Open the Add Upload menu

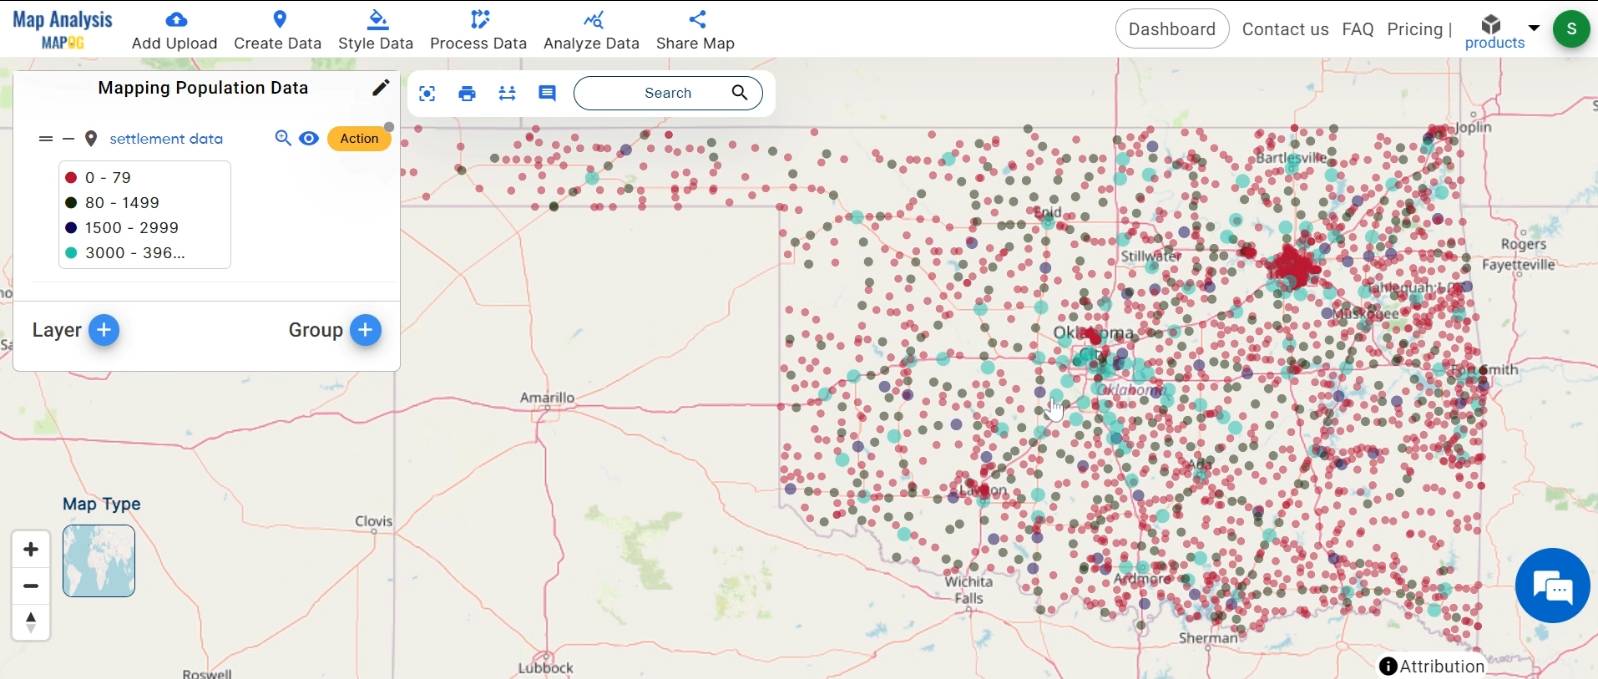(x=174, y=31)
